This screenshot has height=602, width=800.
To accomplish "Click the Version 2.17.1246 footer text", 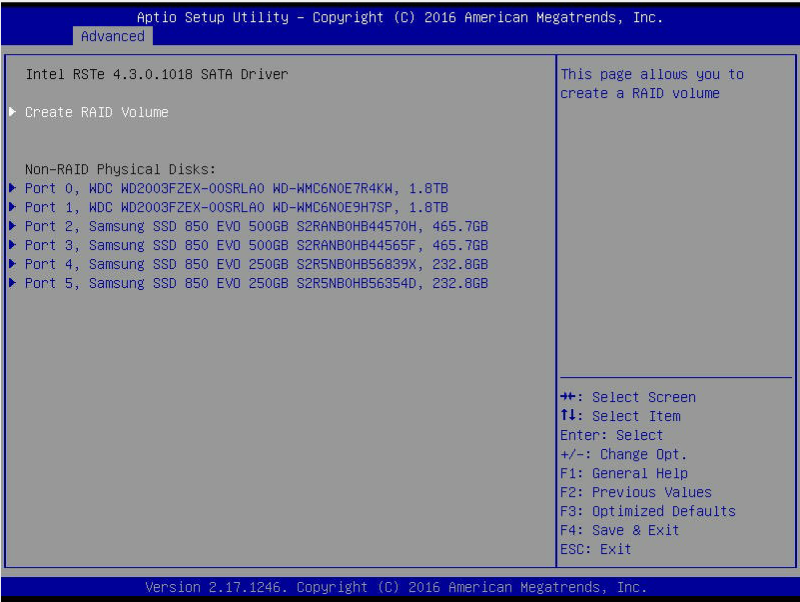I will click(396, 587).
